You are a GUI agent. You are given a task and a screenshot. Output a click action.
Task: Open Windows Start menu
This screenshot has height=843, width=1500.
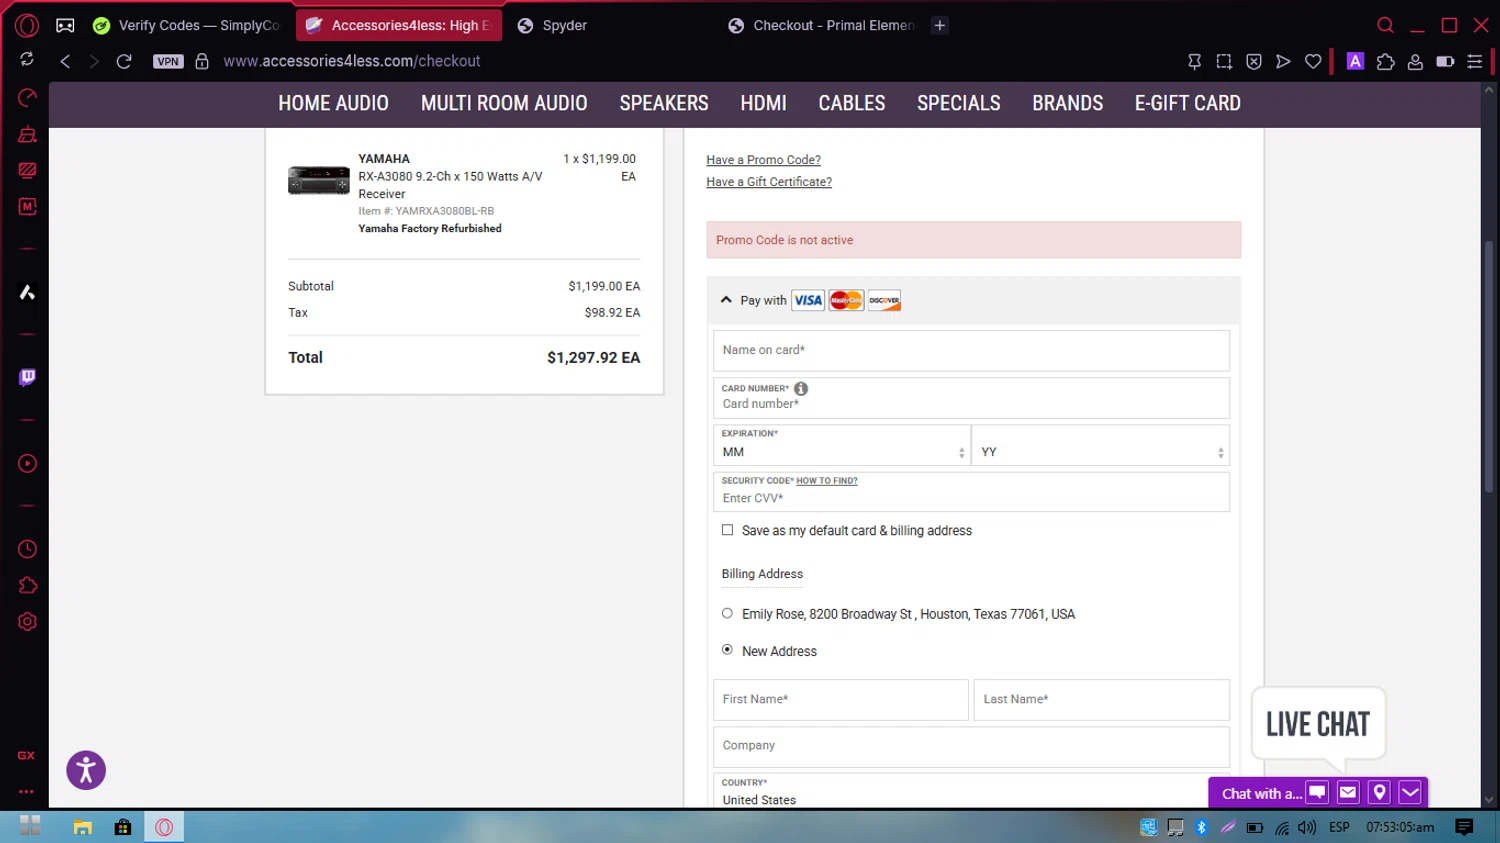point(30,826)
